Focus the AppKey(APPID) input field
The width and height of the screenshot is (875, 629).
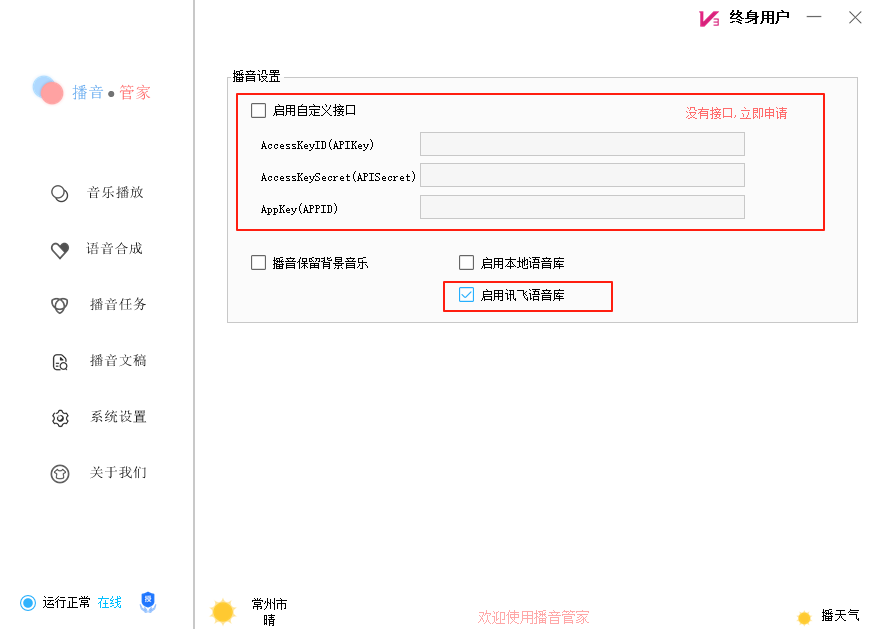click(582, 207)
